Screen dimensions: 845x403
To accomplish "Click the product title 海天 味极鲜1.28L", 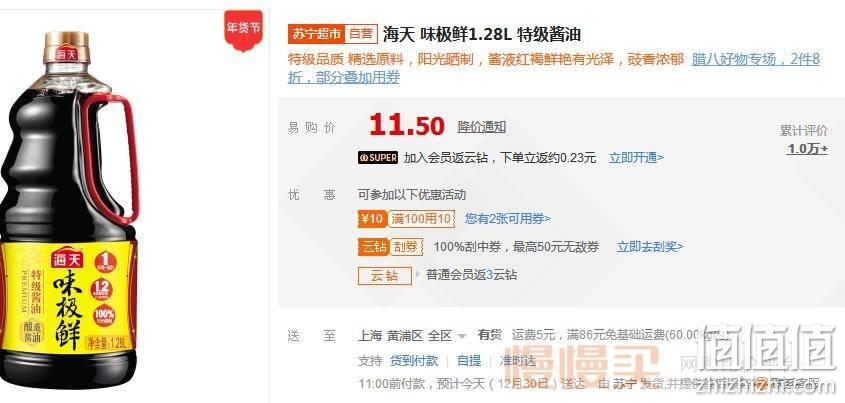I will (x=448, y=34).
